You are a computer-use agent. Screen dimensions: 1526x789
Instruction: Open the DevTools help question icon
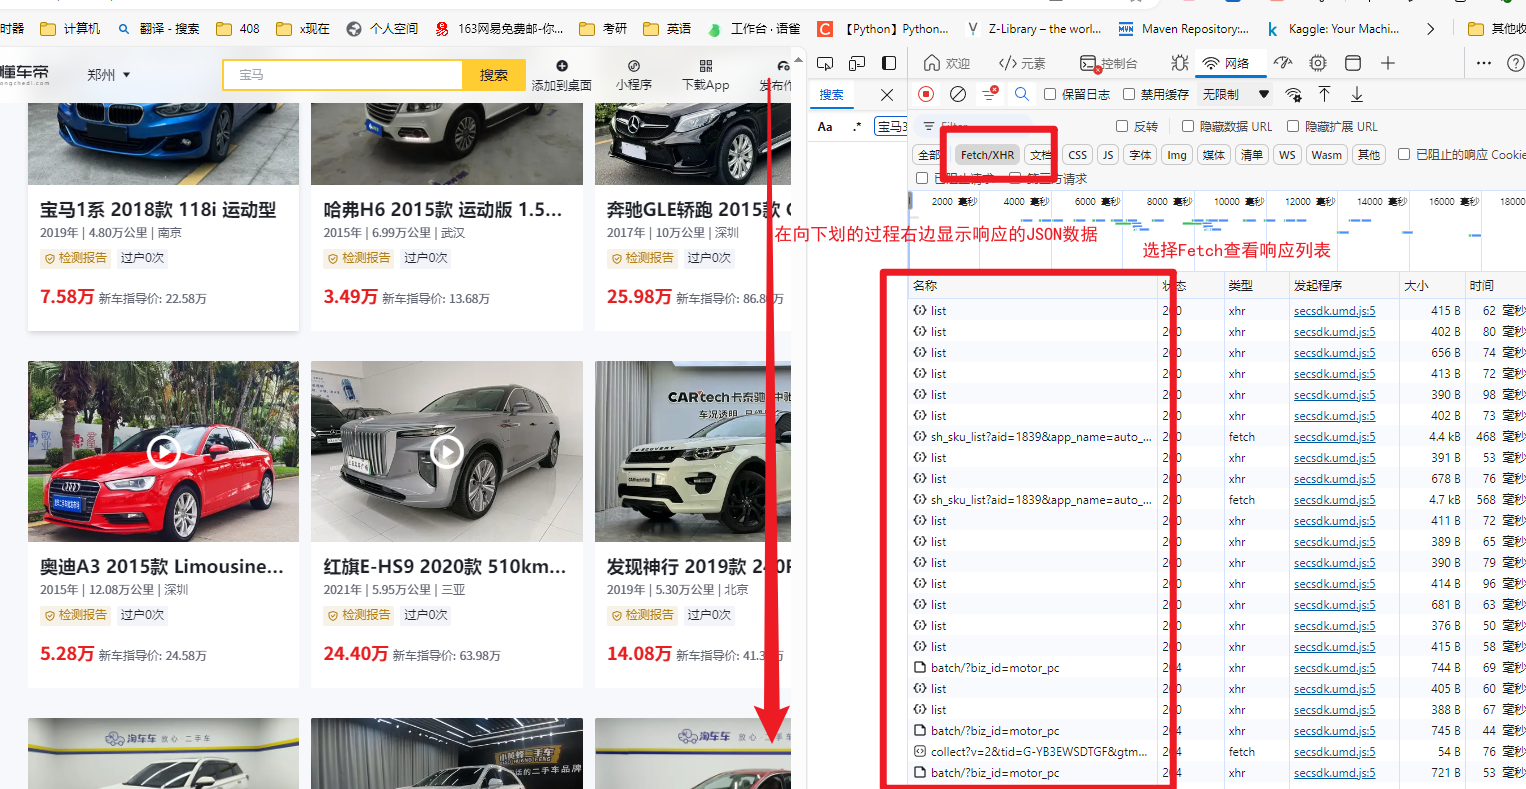click(1516, 63)
